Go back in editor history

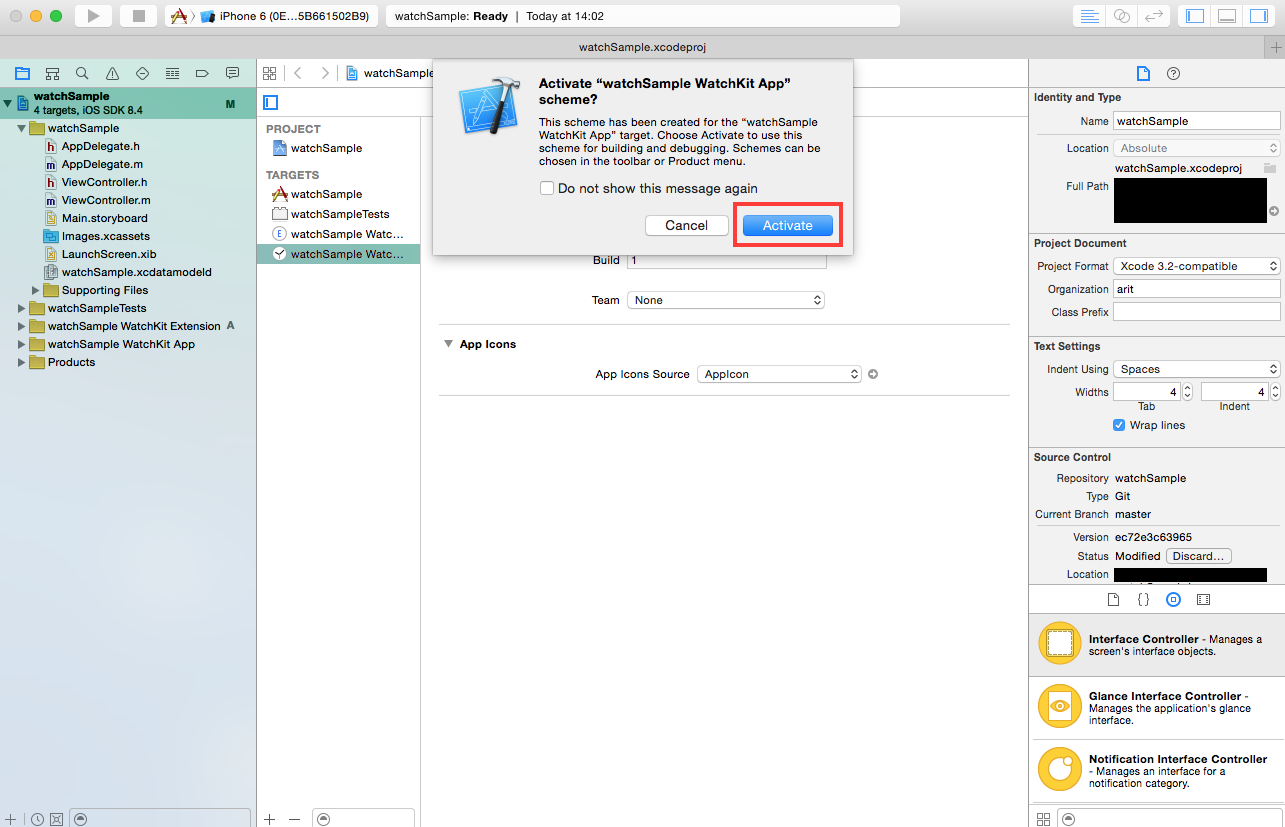tap(298, 73)
